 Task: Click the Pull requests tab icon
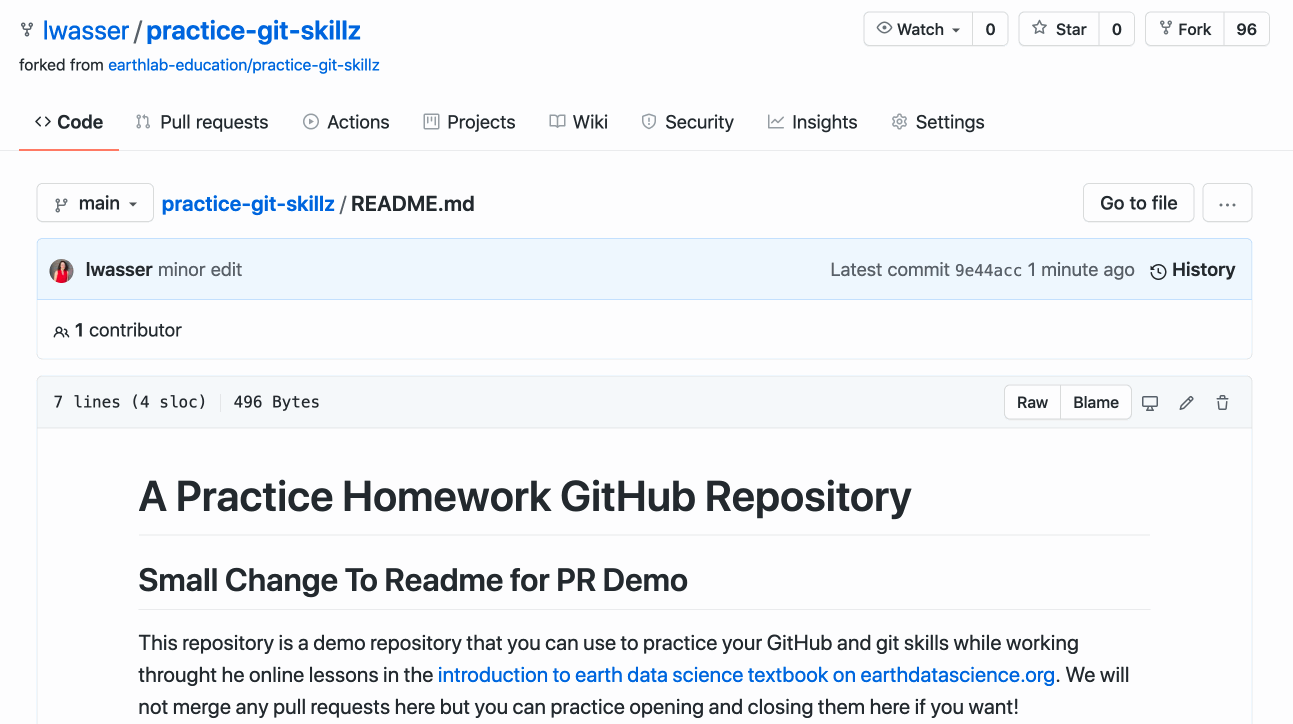click(143, 122)
